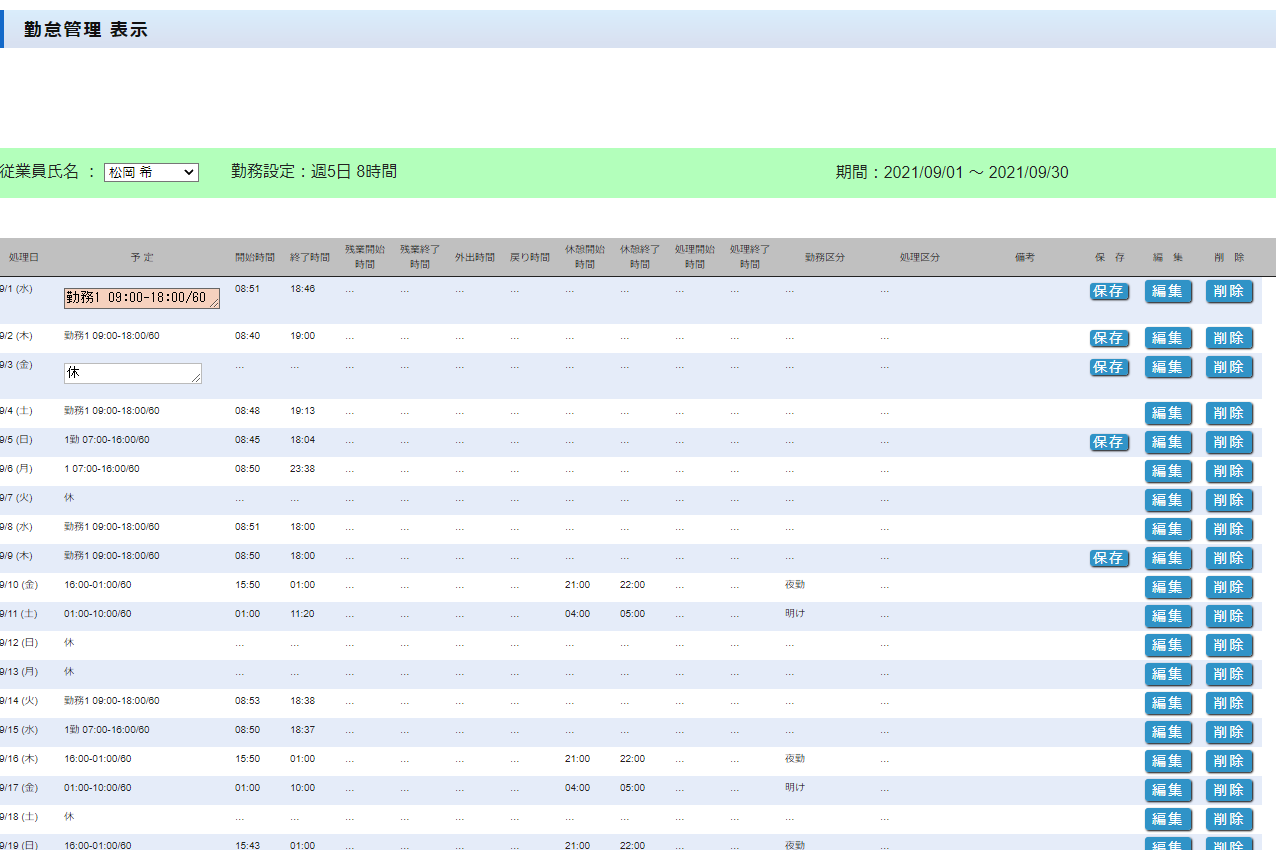Delete the 9/1 attendance row
Screen dimensions: 1276x850
coord(1229,291)
